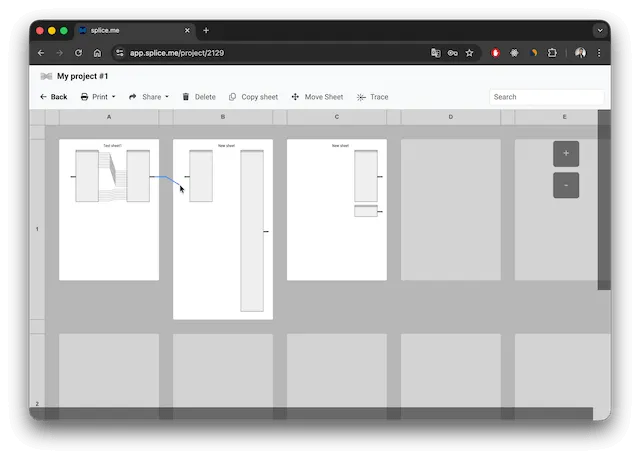Click the browser forward arrow
This screenshot has width=640, height=459.
click(60, 53)
